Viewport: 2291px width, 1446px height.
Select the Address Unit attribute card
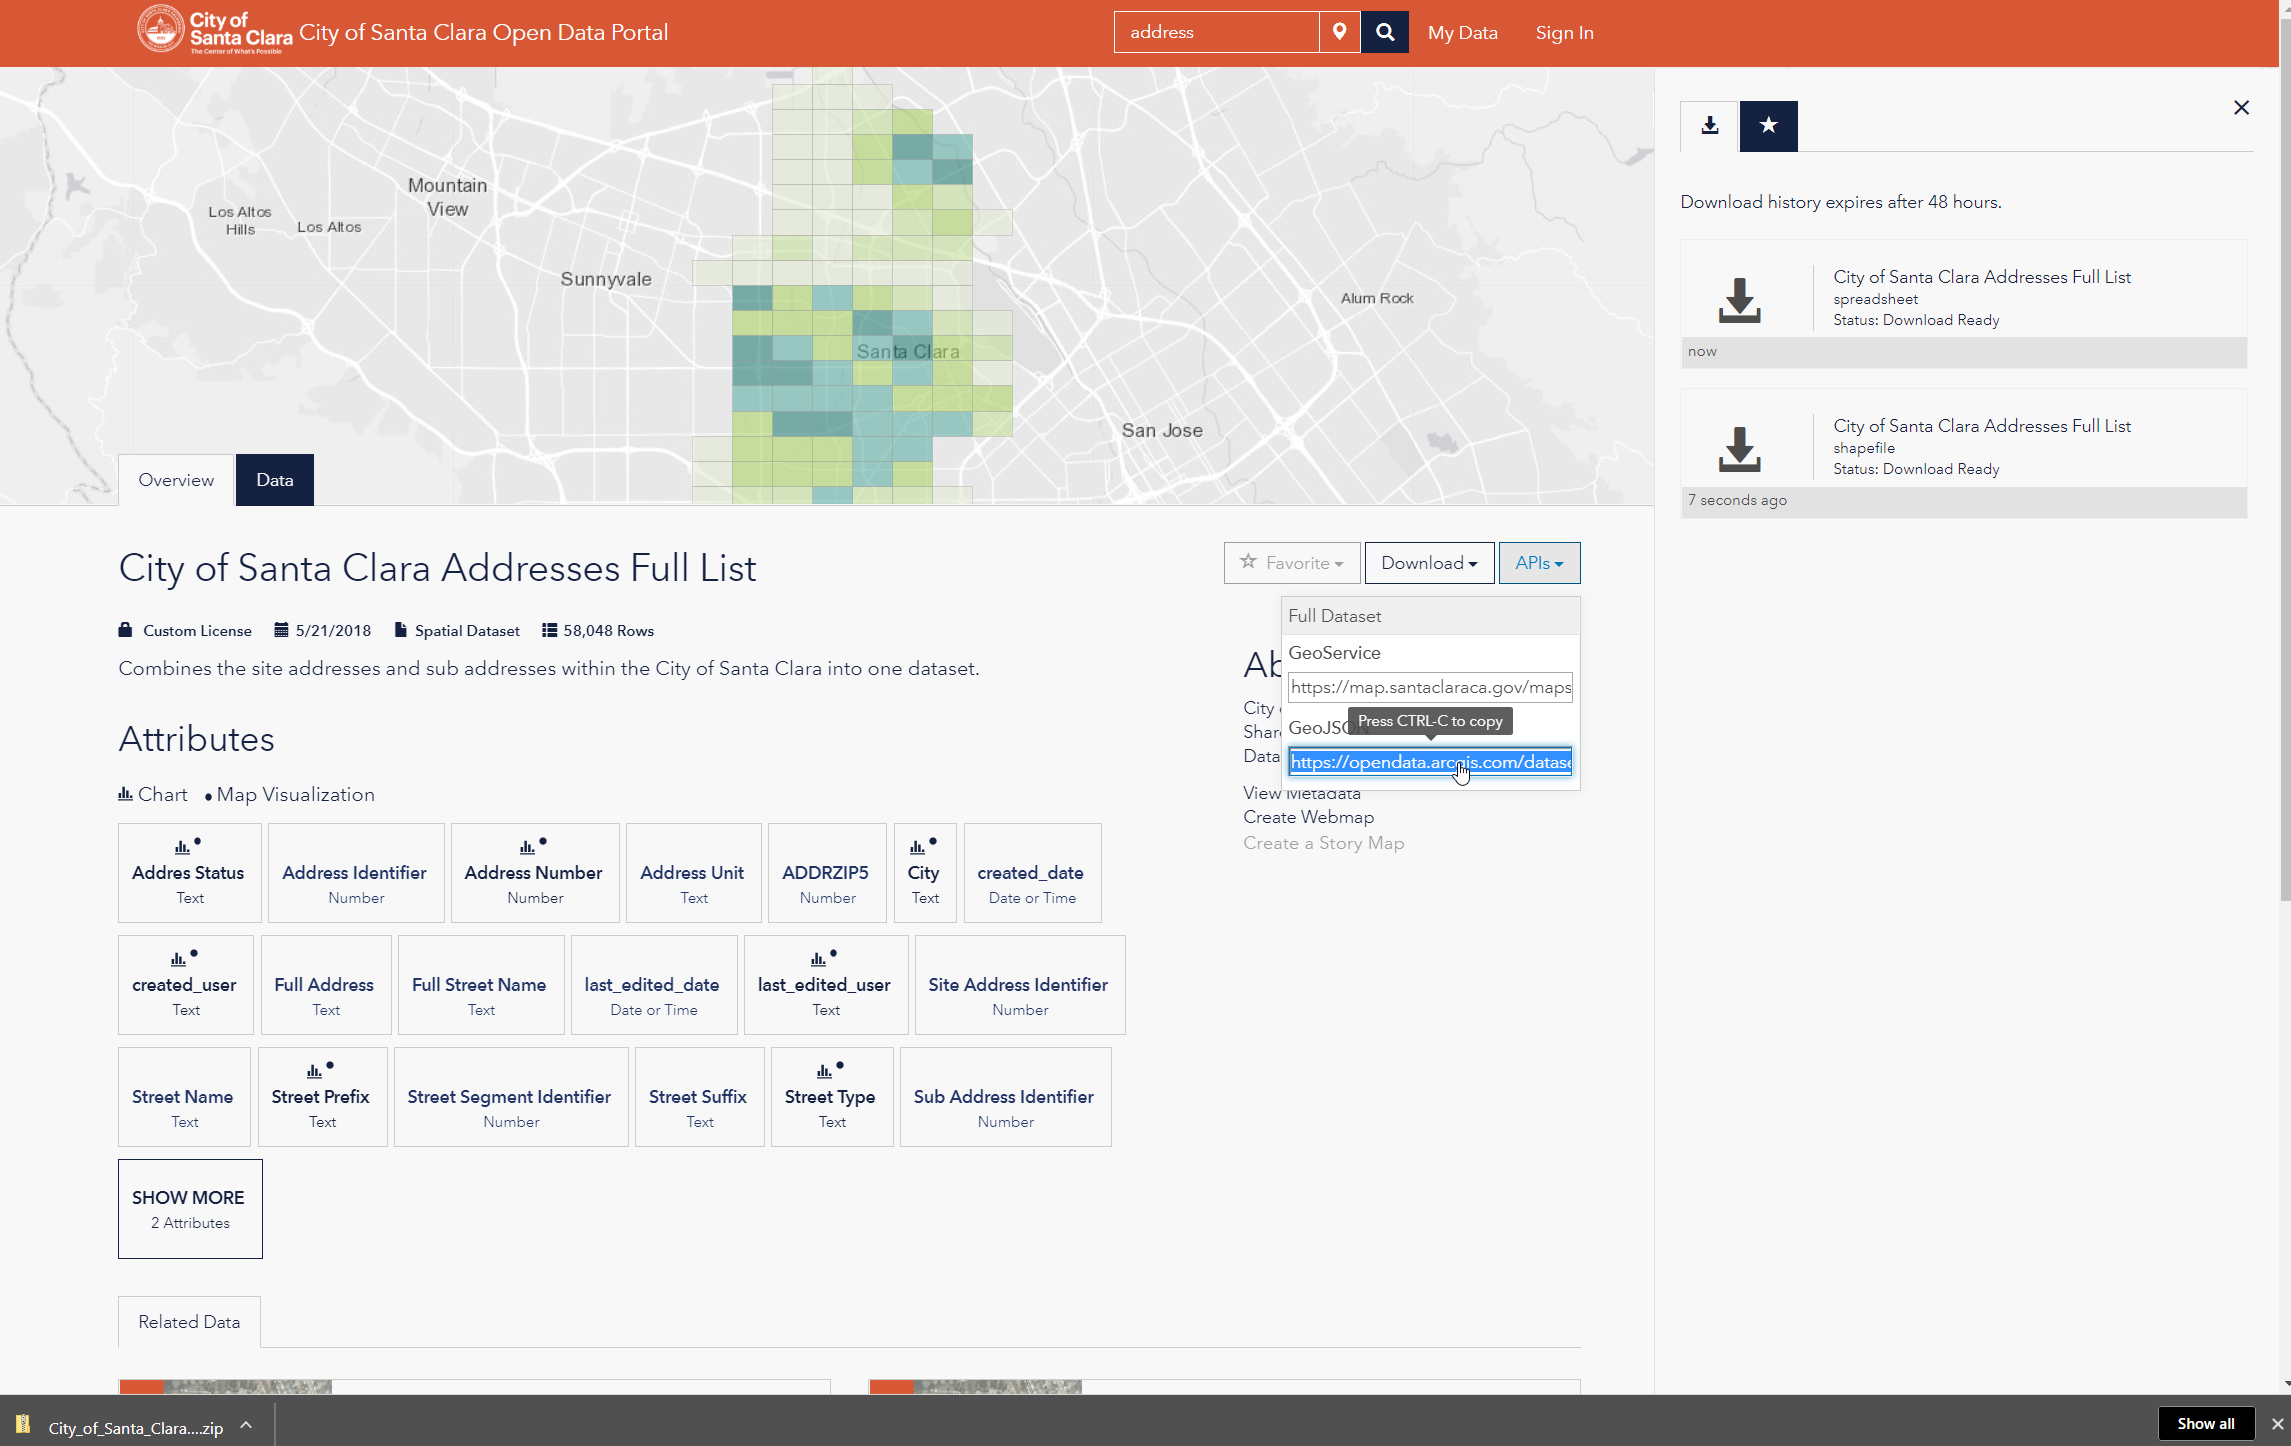pos(693,873)
